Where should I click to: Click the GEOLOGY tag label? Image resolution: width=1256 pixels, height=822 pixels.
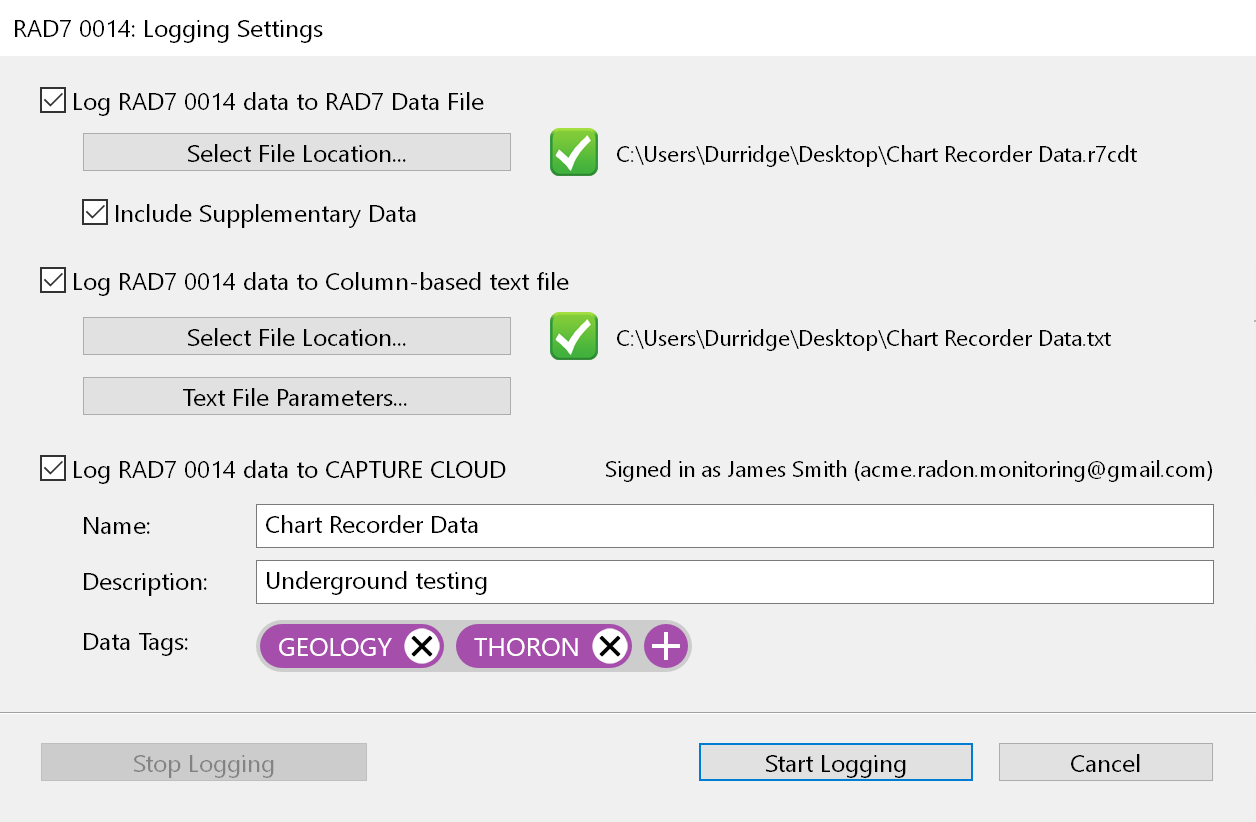[x=335, y=647]
